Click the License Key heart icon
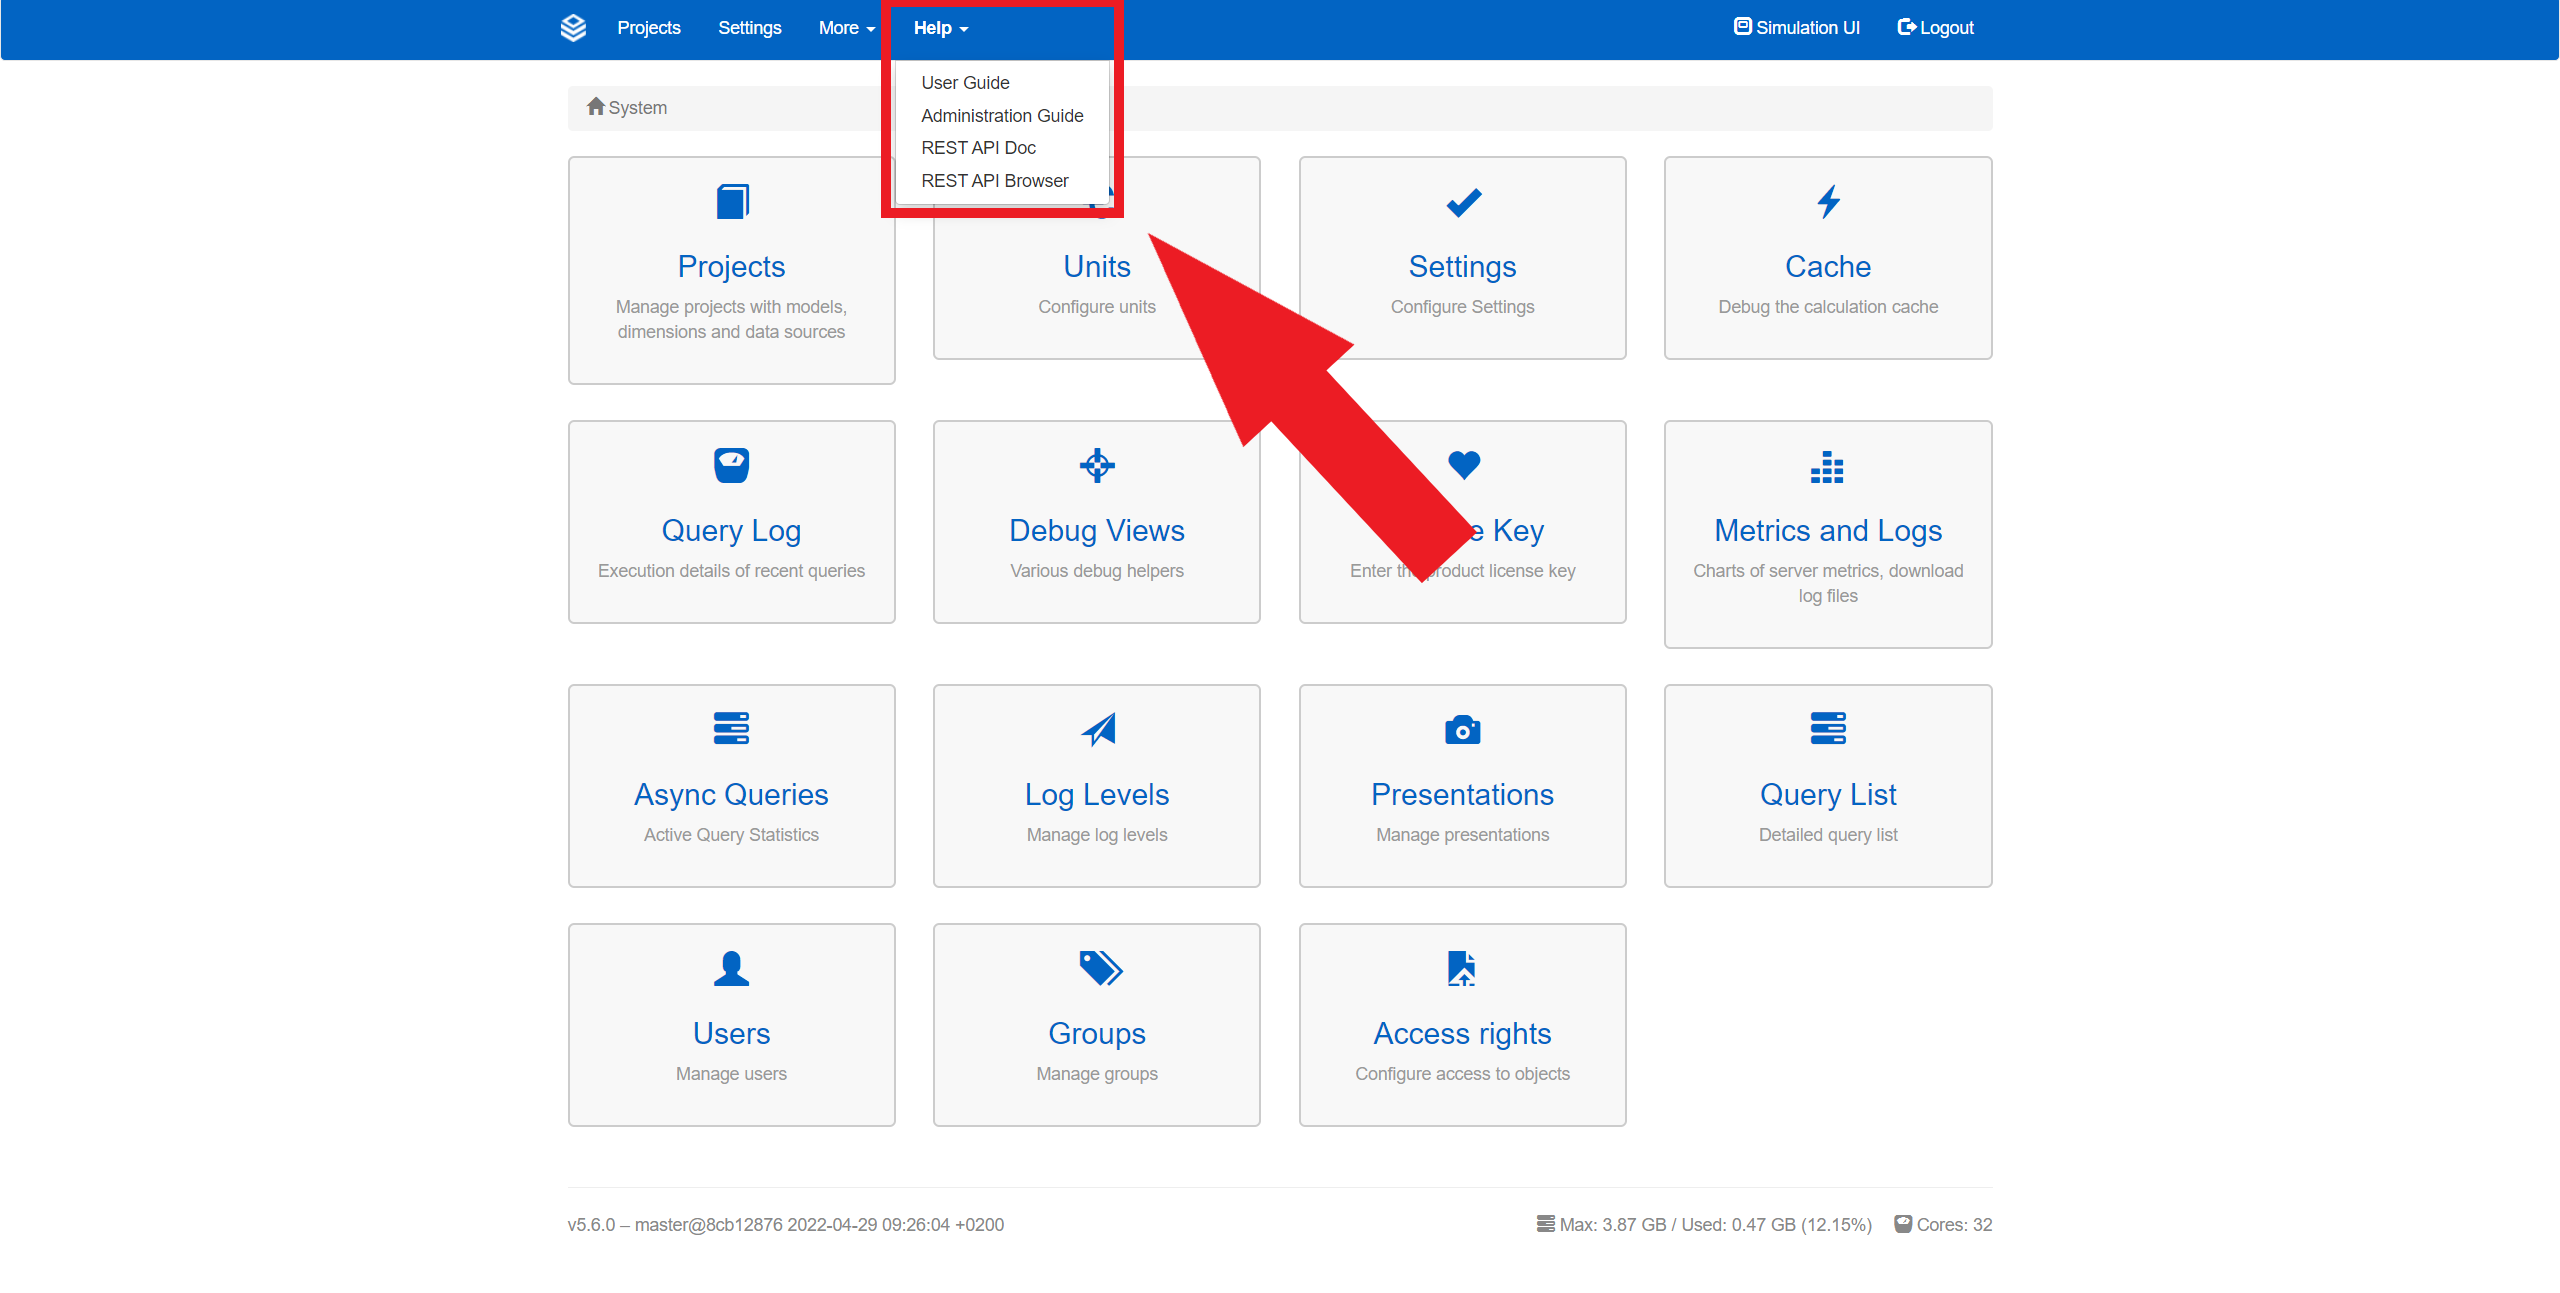The image size is (2560, 1293). coord(1462,465)
